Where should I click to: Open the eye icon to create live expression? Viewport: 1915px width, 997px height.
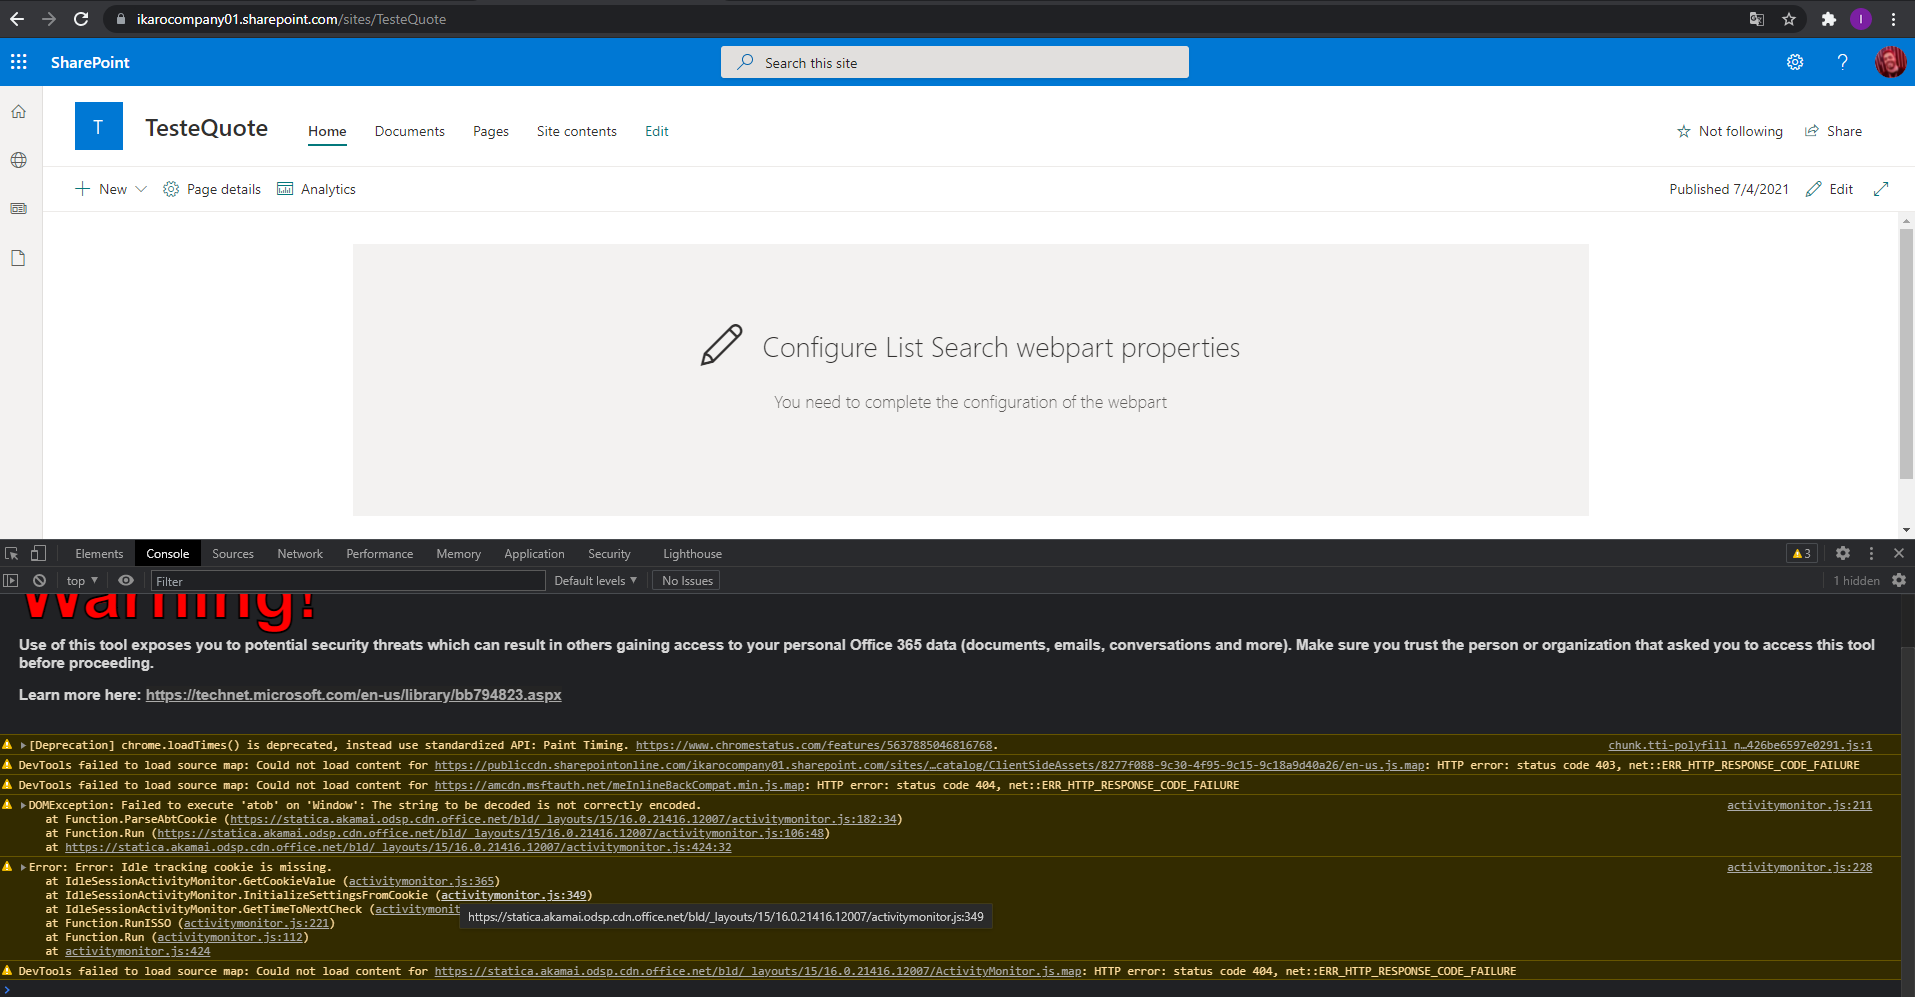[x=125, y=580]
